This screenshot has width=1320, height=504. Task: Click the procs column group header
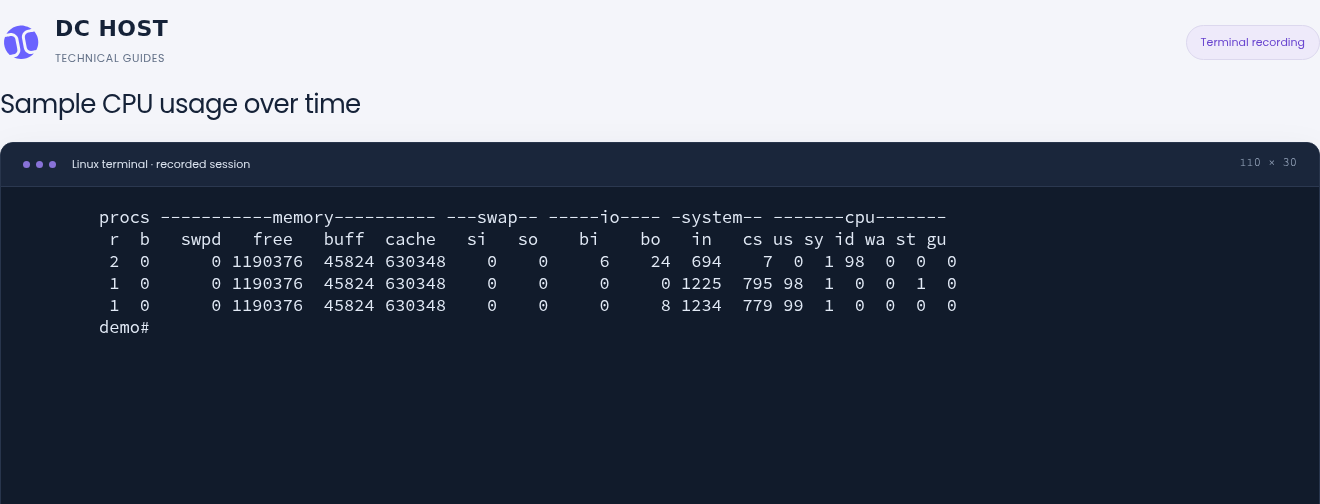[125, 217]
